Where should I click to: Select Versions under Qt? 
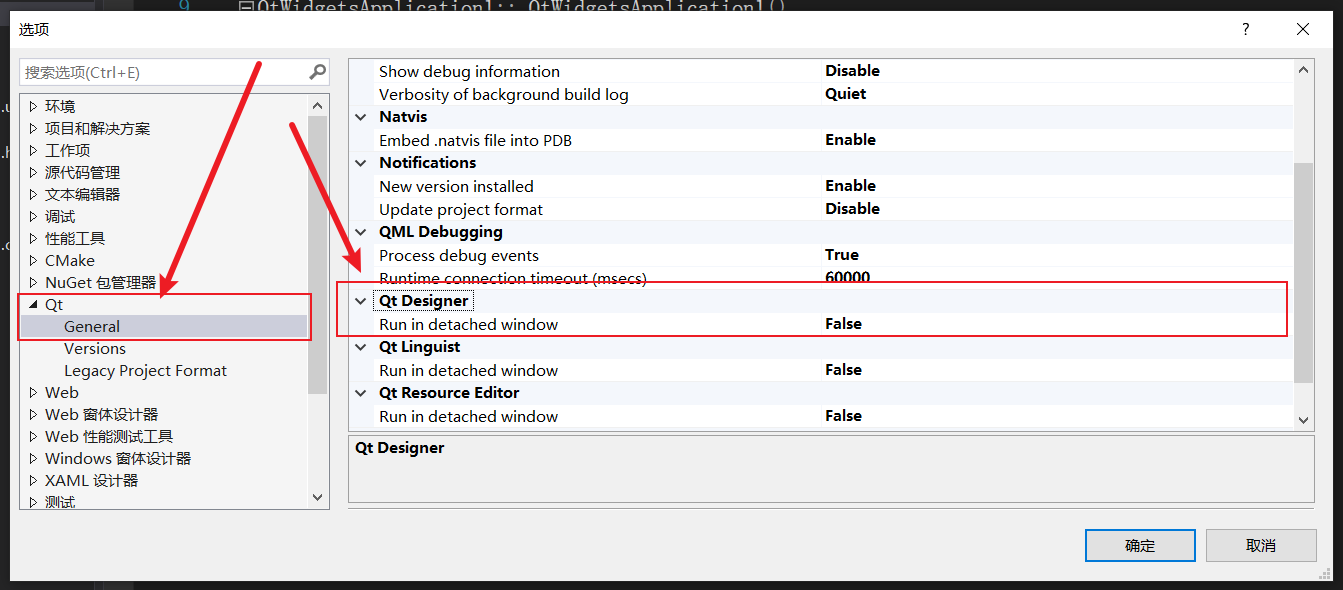pos(95,348)
